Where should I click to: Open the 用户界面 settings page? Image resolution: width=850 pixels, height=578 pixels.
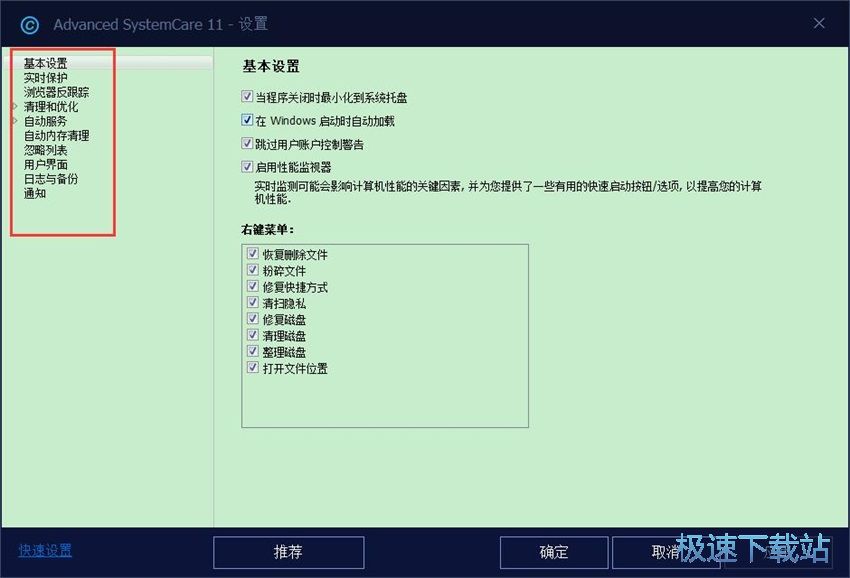(x=46, y=164)
